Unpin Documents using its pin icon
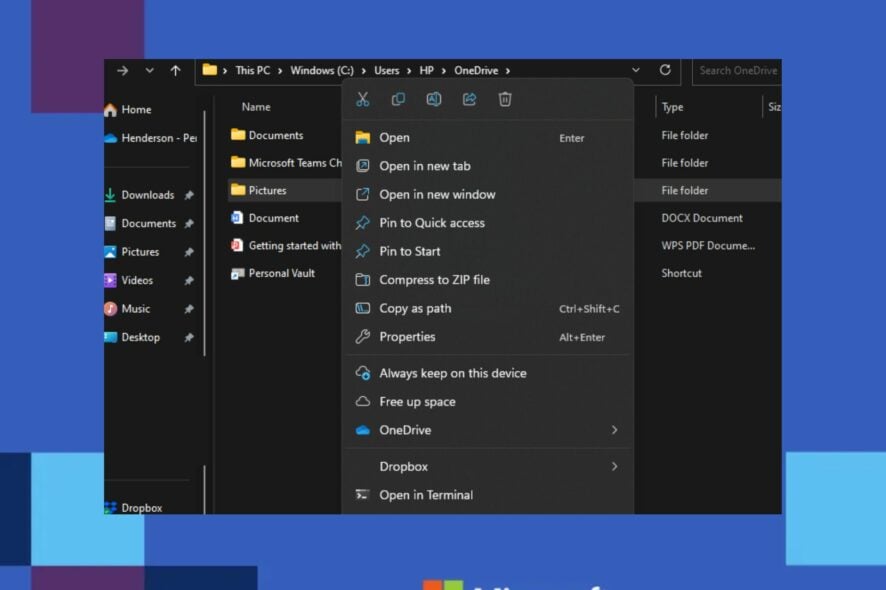The width and height of the screenshot is (886, 590). (188, 223)
